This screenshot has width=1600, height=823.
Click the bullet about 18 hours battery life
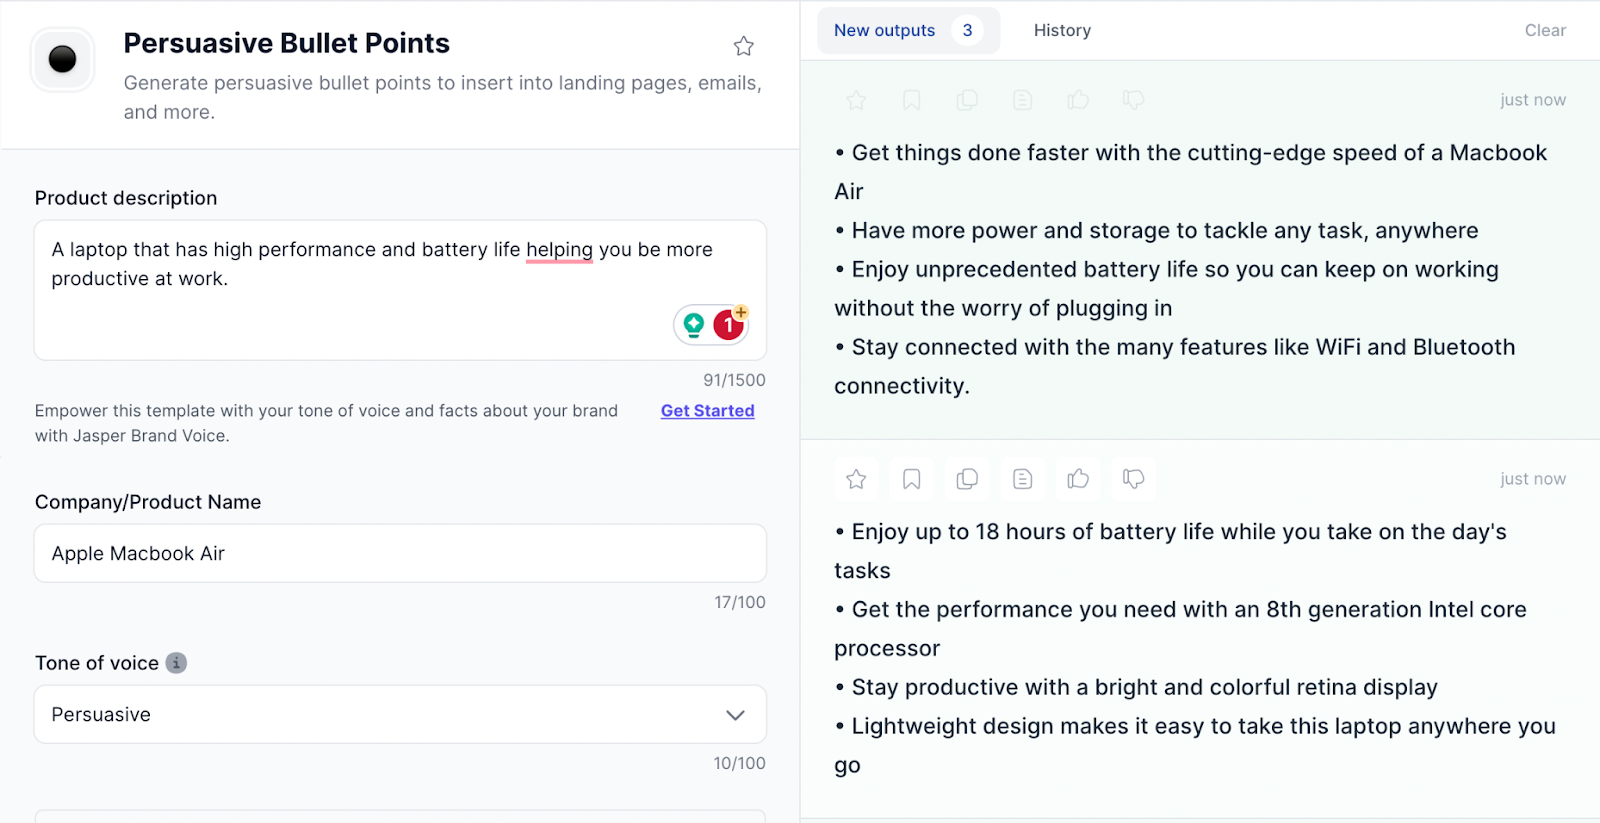pos(1170,551)
